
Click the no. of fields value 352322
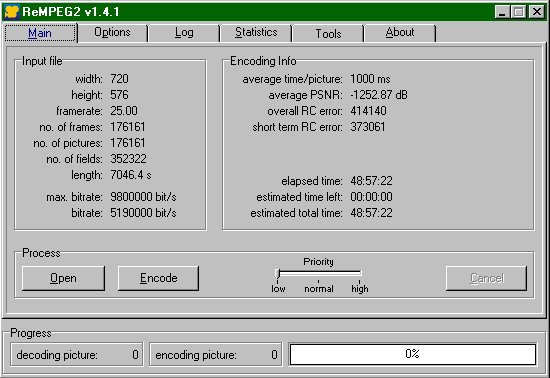(128, 159)
